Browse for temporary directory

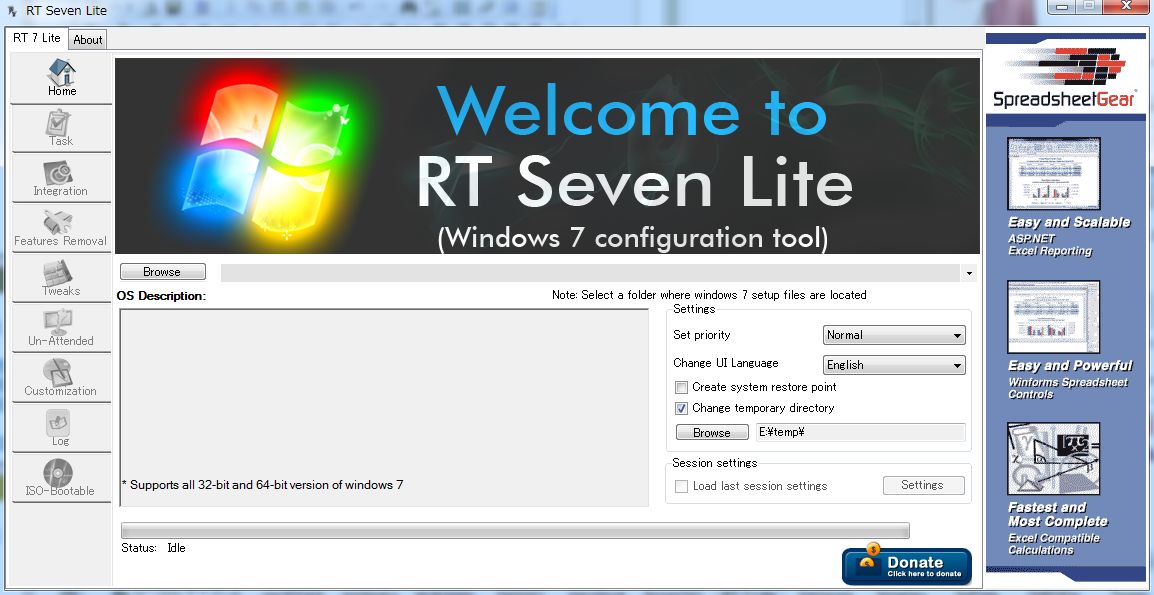[x=712, y=432]
